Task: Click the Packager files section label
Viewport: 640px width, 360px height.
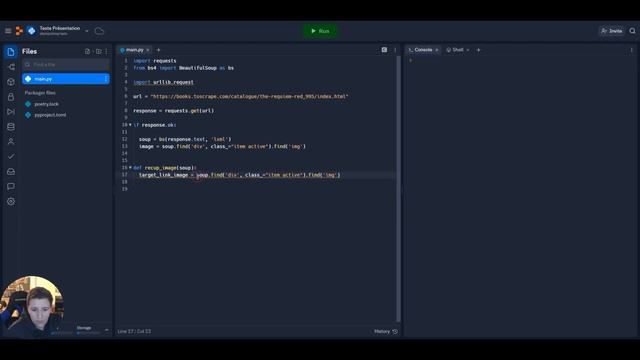Action: click(x=40, y=93)
